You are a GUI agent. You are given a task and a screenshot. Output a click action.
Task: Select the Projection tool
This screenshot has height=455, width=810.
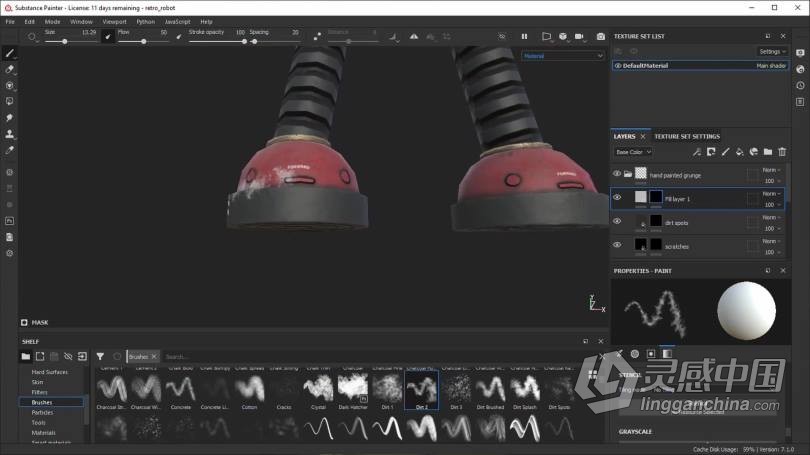9,86
